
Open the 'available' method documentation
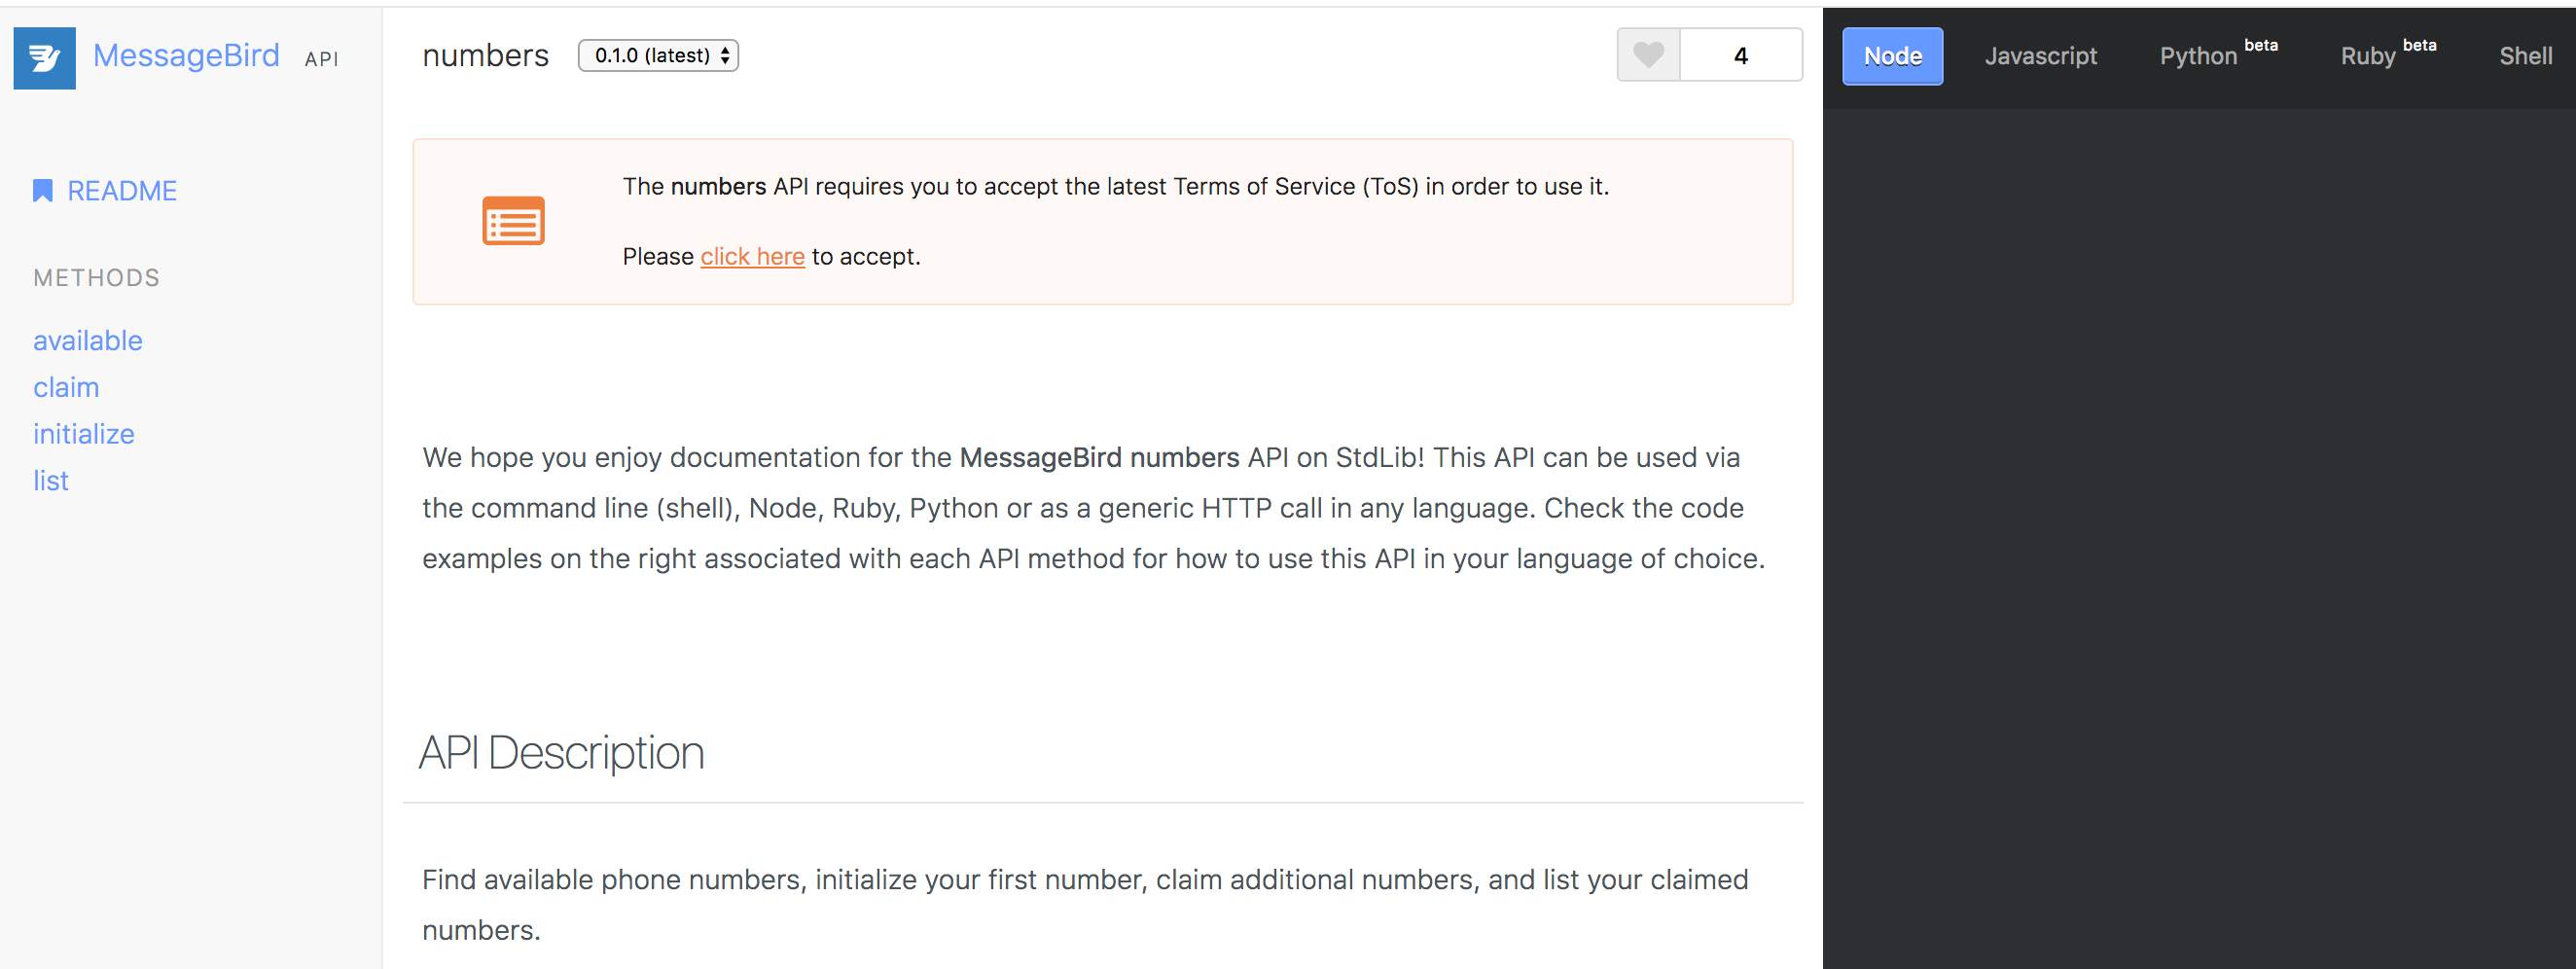click(88, 340)
